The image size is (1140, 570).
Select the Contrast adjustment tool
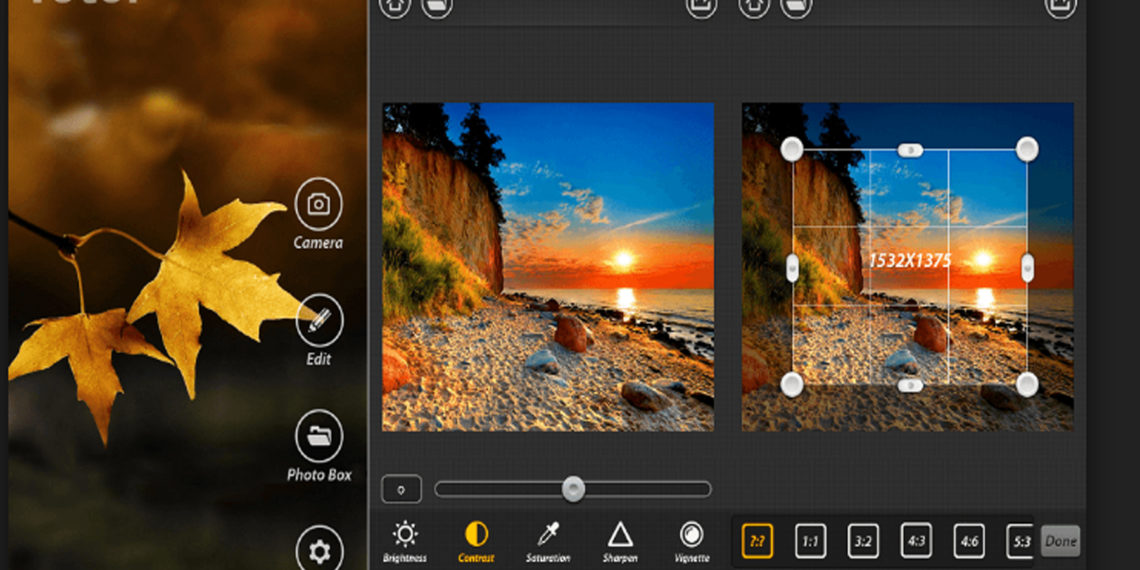point(476,542)
